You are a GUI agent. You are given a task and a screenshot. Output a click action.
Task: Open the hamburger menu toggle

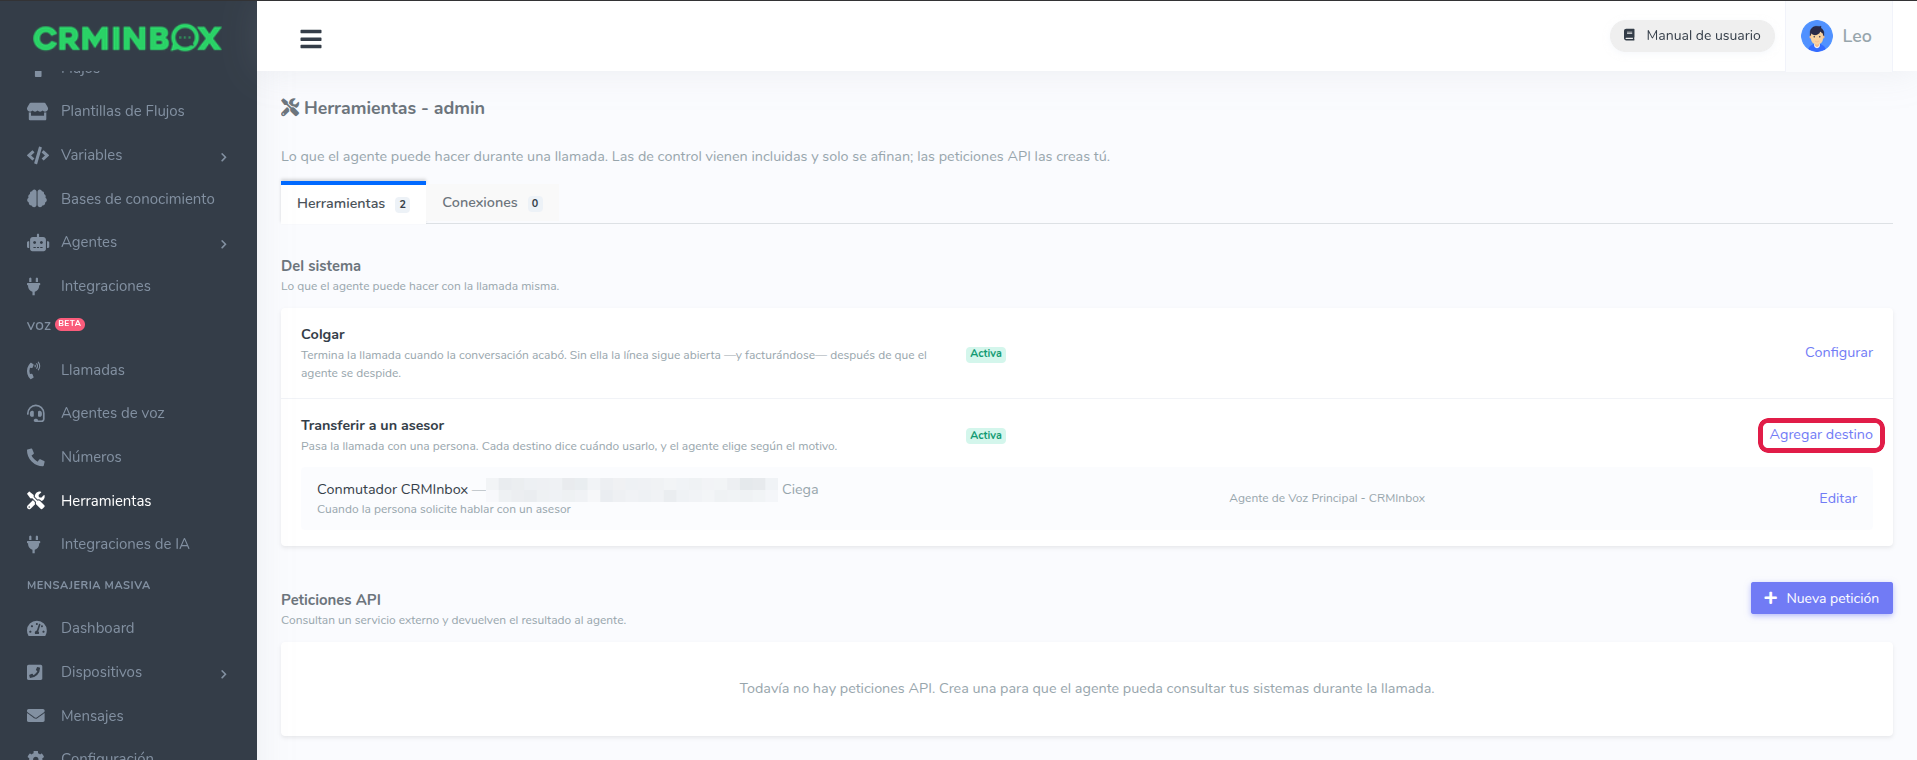311,39
